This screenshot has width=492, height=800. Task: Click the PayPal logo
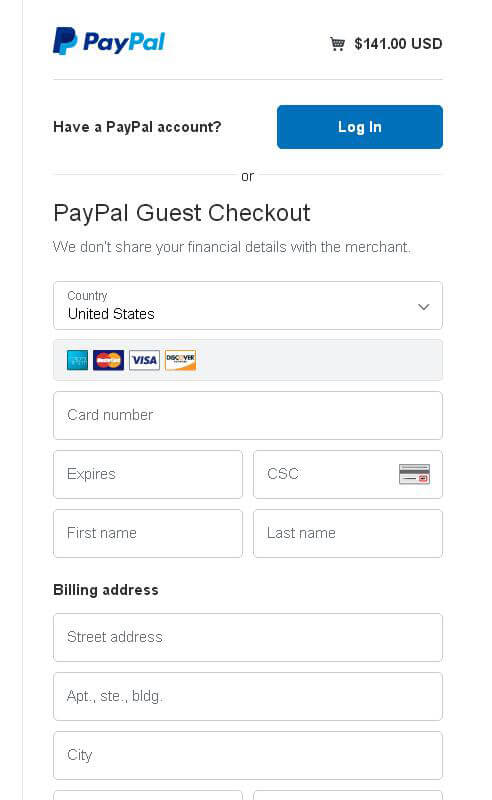click(109, 41)
